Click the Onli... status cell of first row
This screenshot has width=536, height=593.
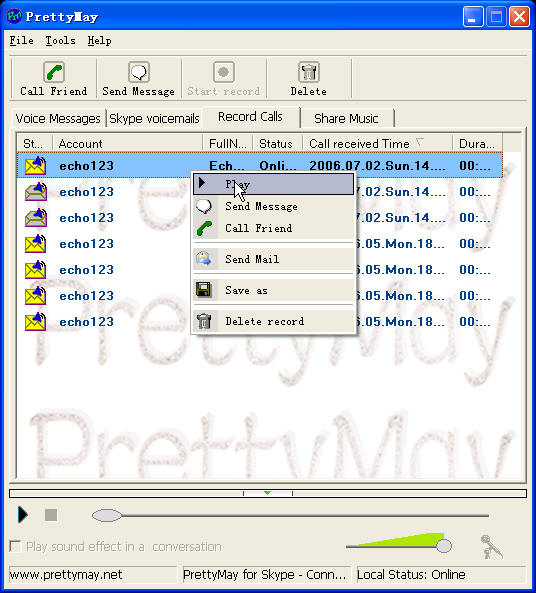pyautogui.click(x=278, y=166)
